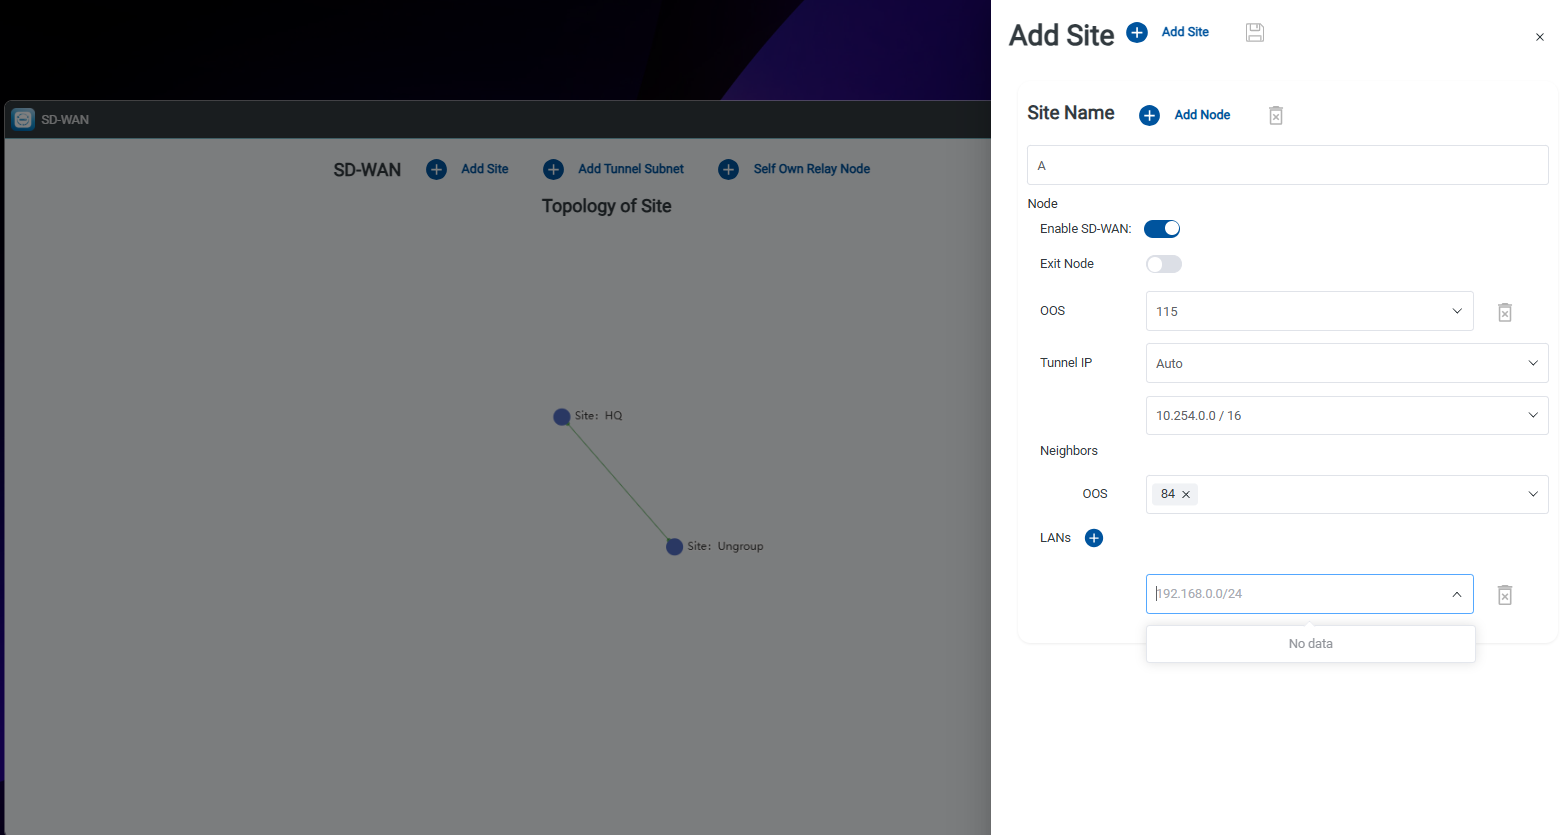Viewport: 1561px width, 835px height.
Task: Remove the 84 neighbor tag
Action: pyautogui.click(x=1186, y=494)
